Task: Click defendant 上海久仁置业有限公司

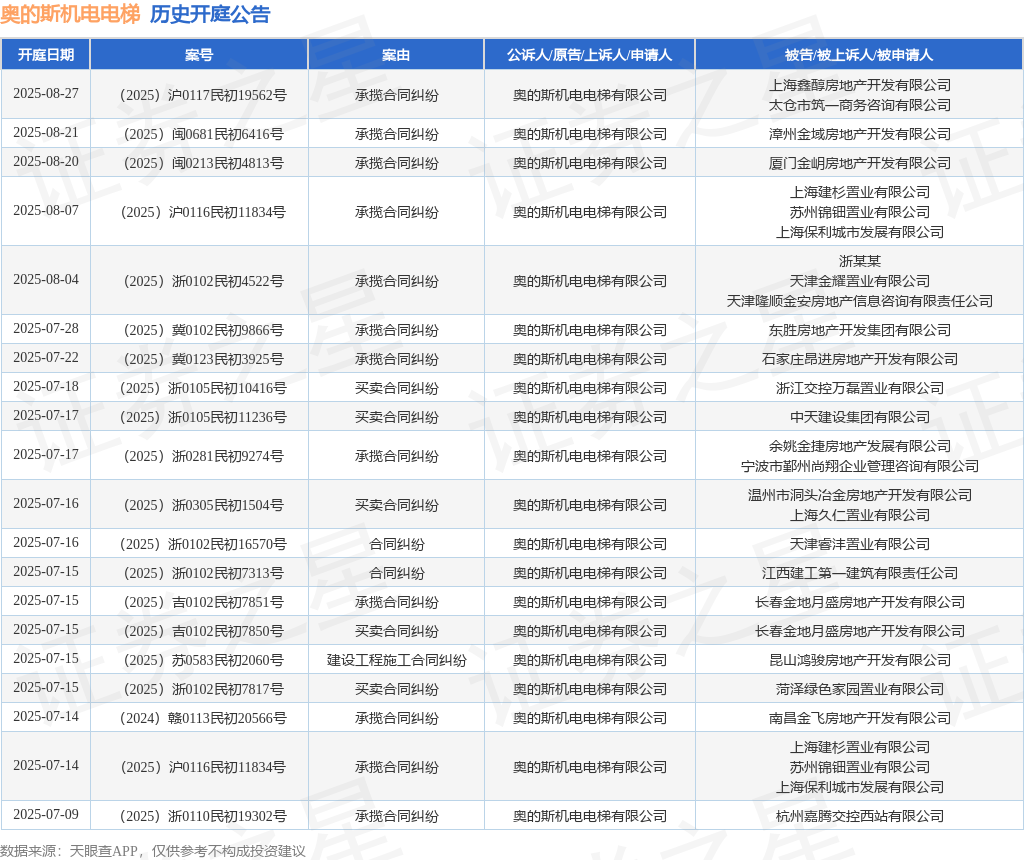Action: pyautogui.click(x=859, y=515)
